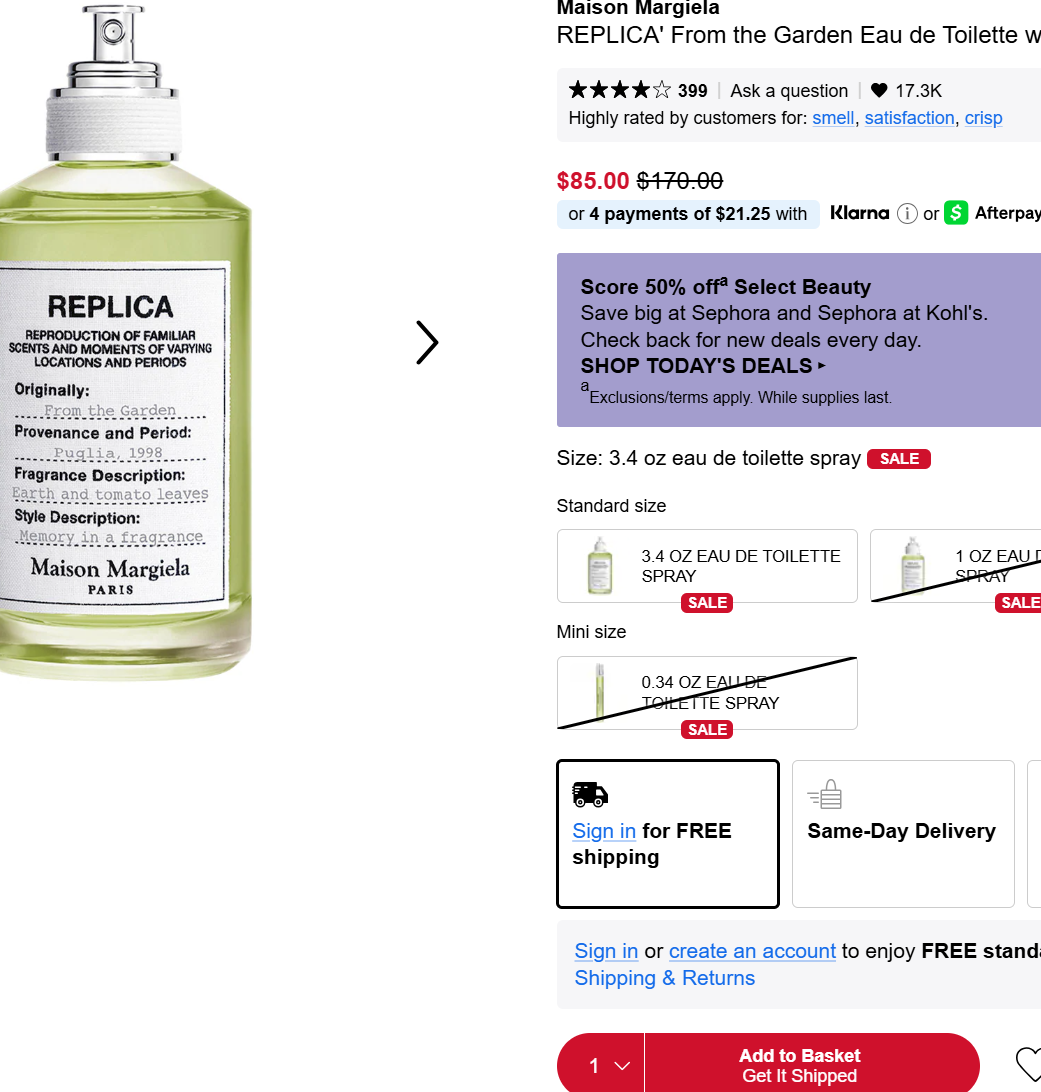
Task: Click the 399 review count
Action: coord(693,90)
